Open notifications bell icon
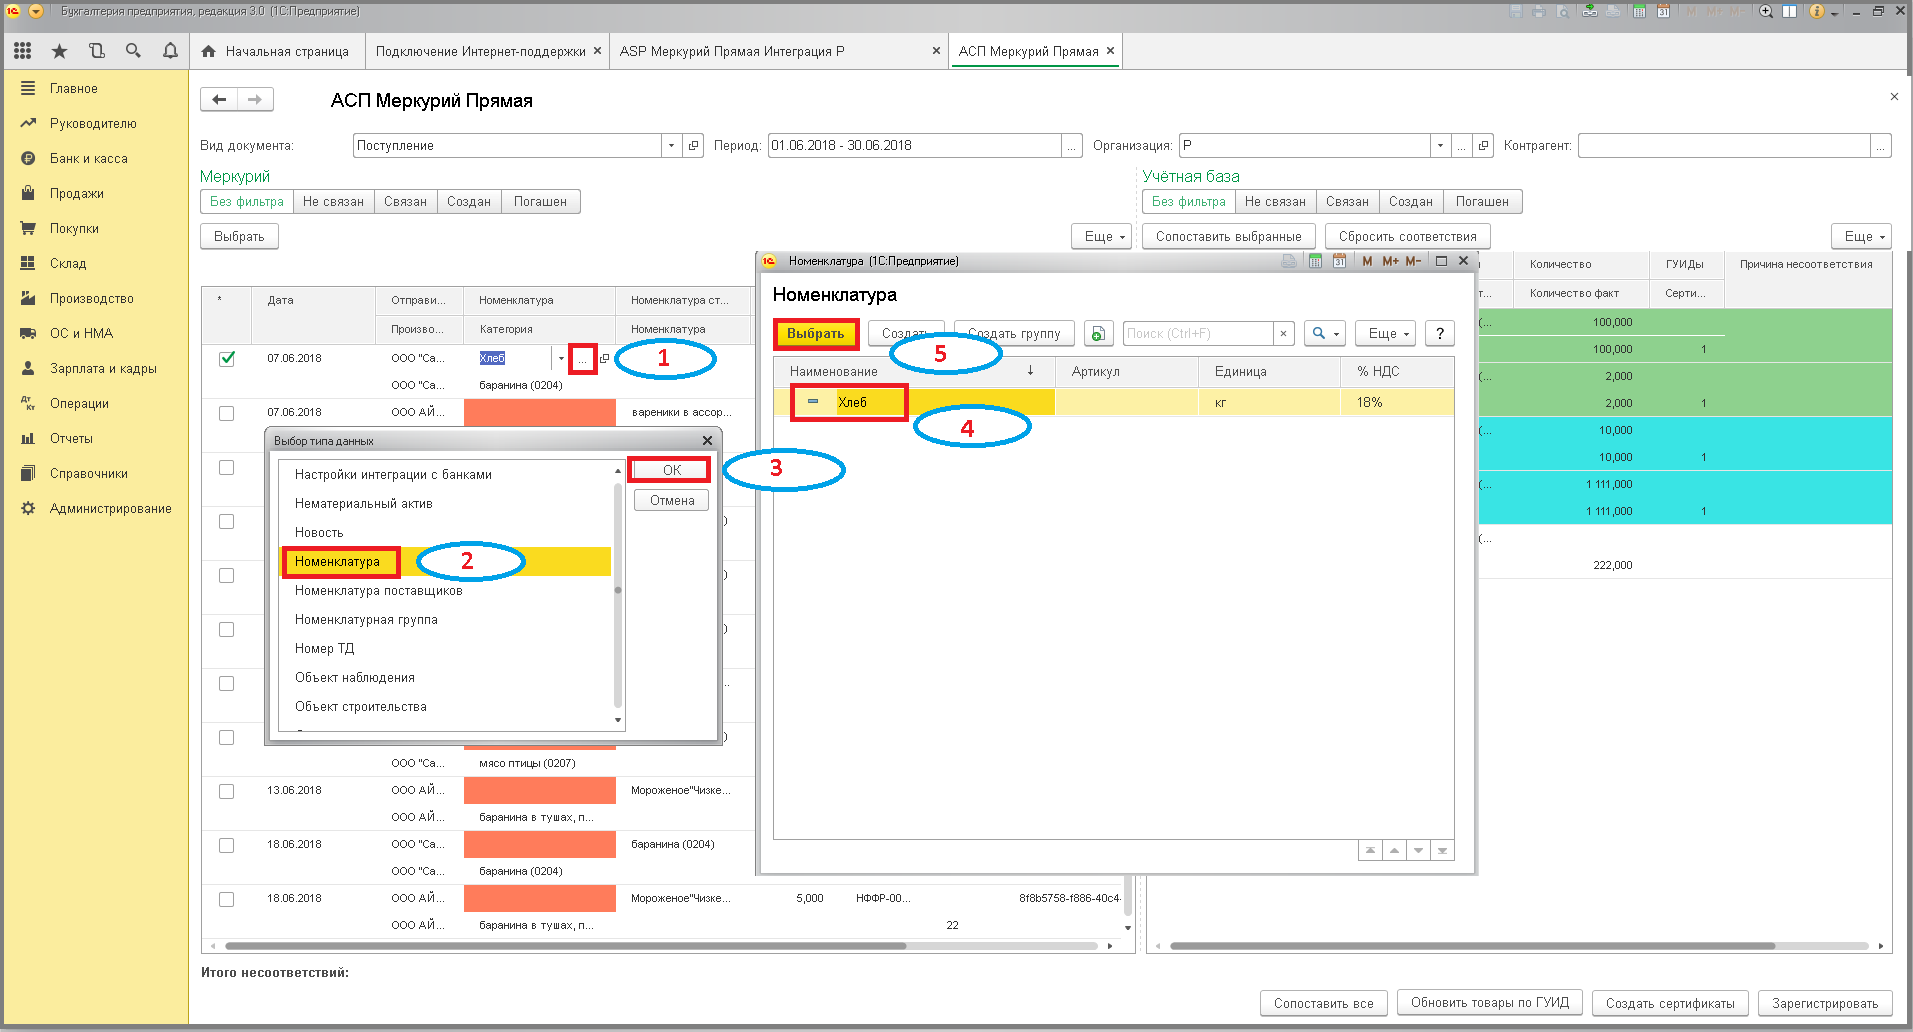Image resolution: width=1913 pixels, height=1032 pixels. point(170,50)
